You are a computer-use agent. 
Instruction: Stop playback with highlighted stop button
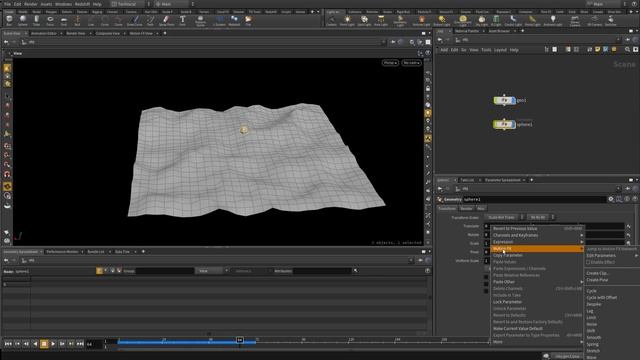[x=44, y=344]
